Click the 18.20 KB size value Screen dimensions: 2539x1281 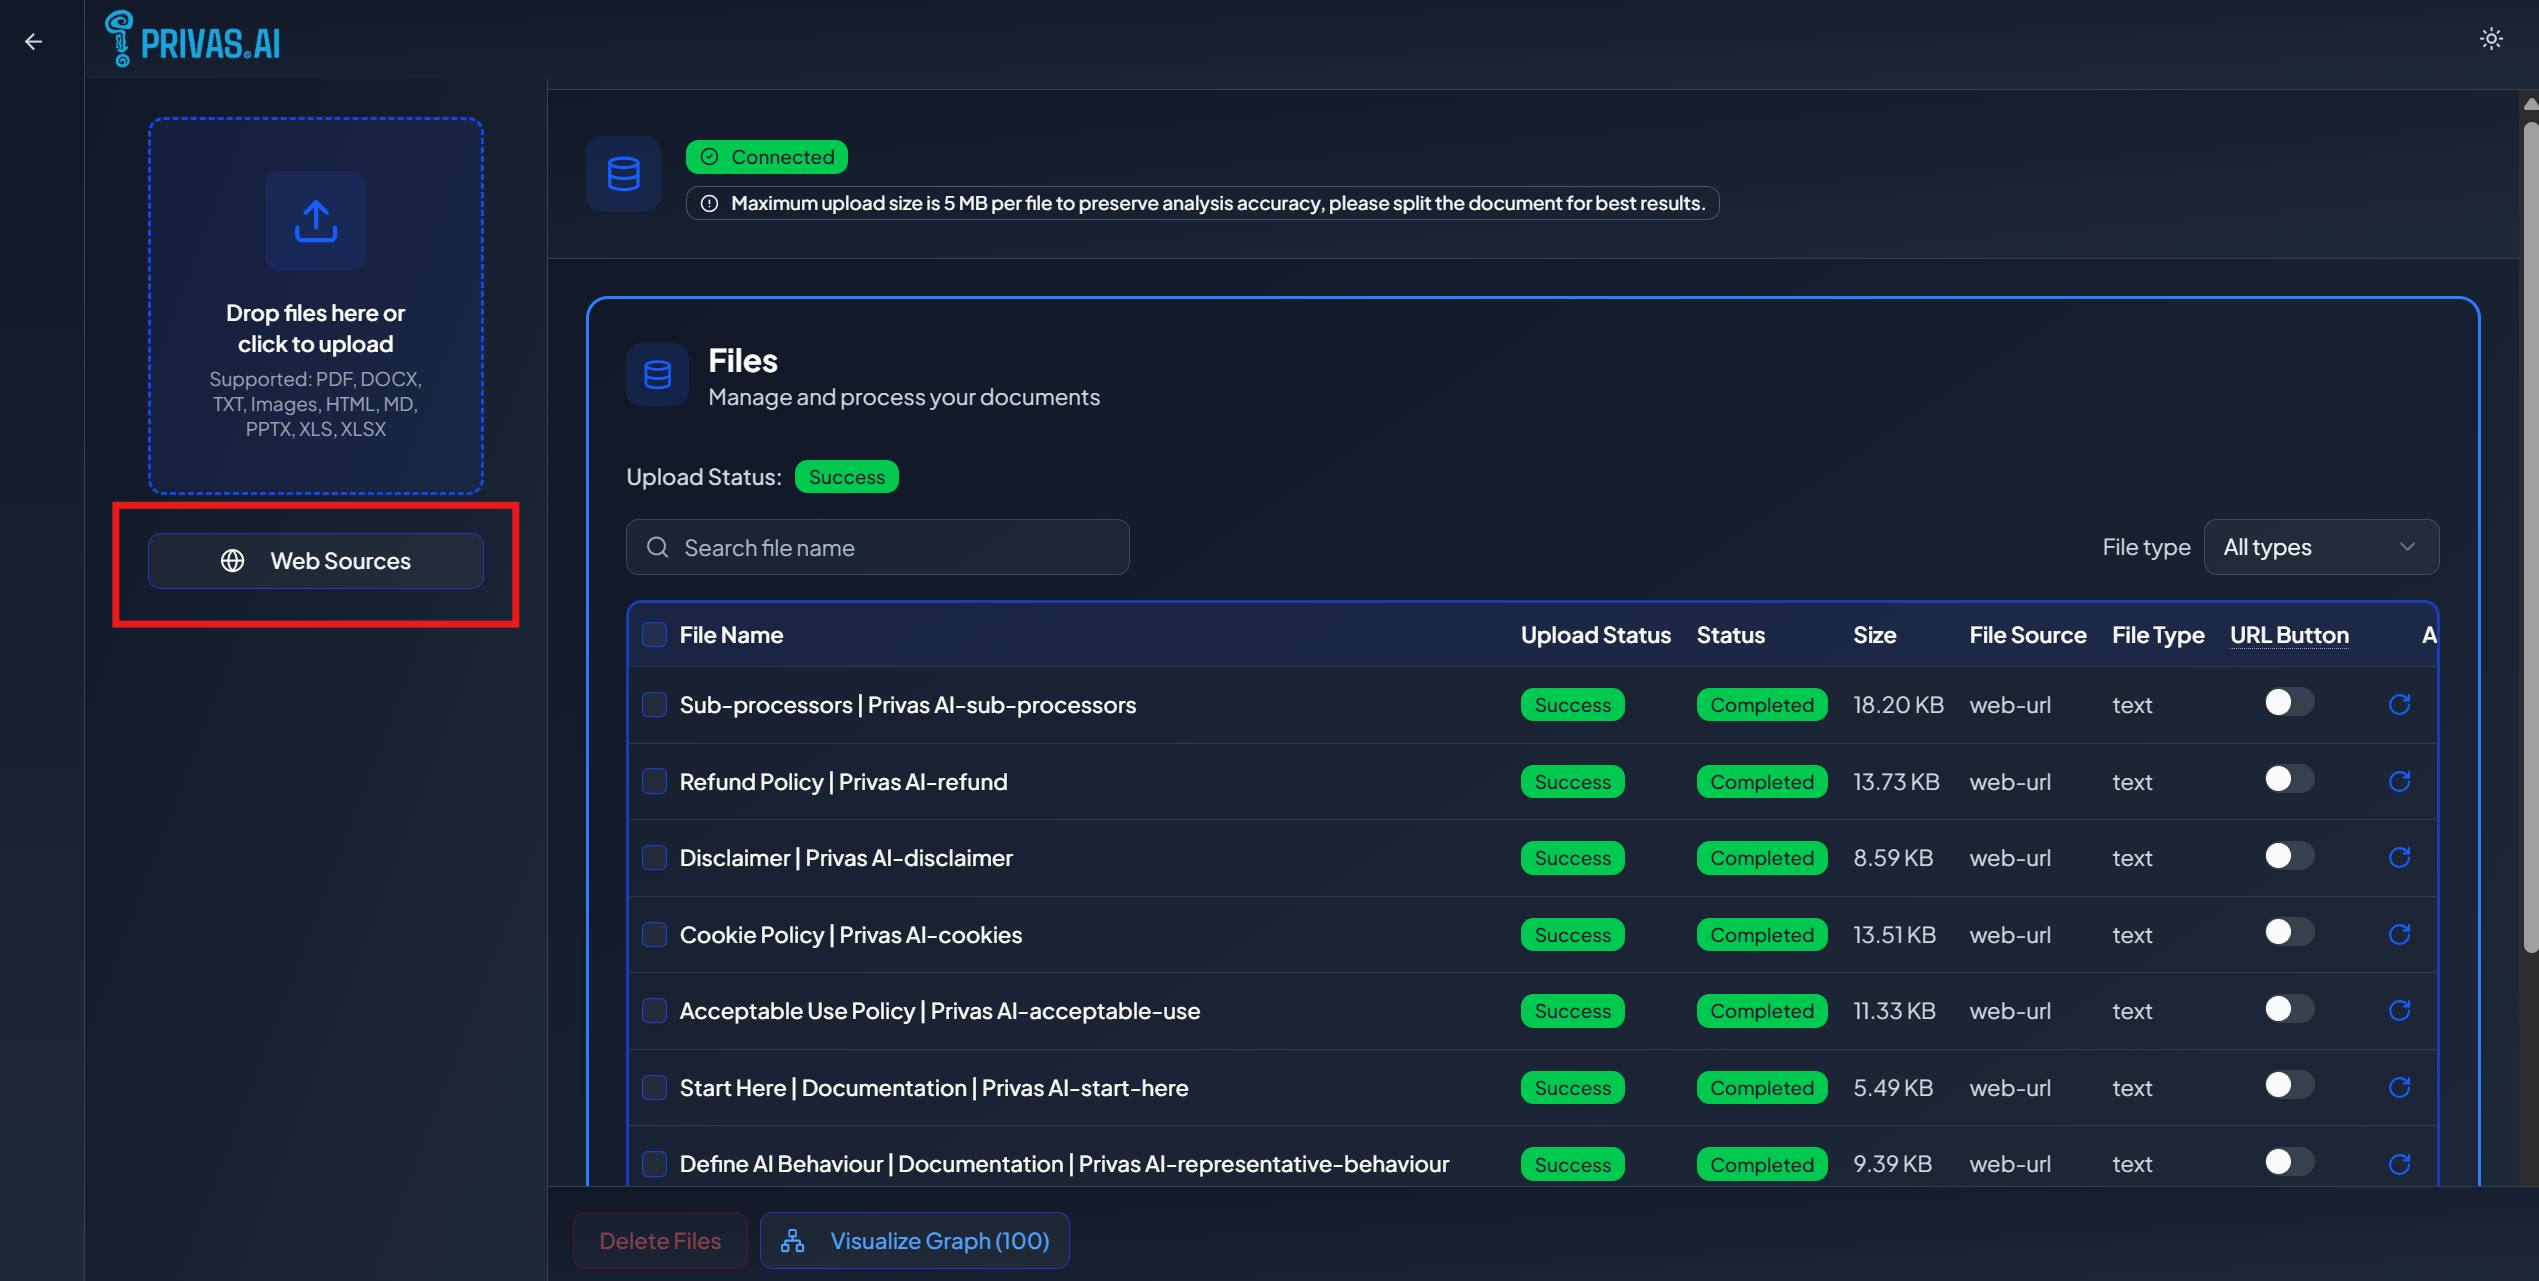coord(1898,705)
